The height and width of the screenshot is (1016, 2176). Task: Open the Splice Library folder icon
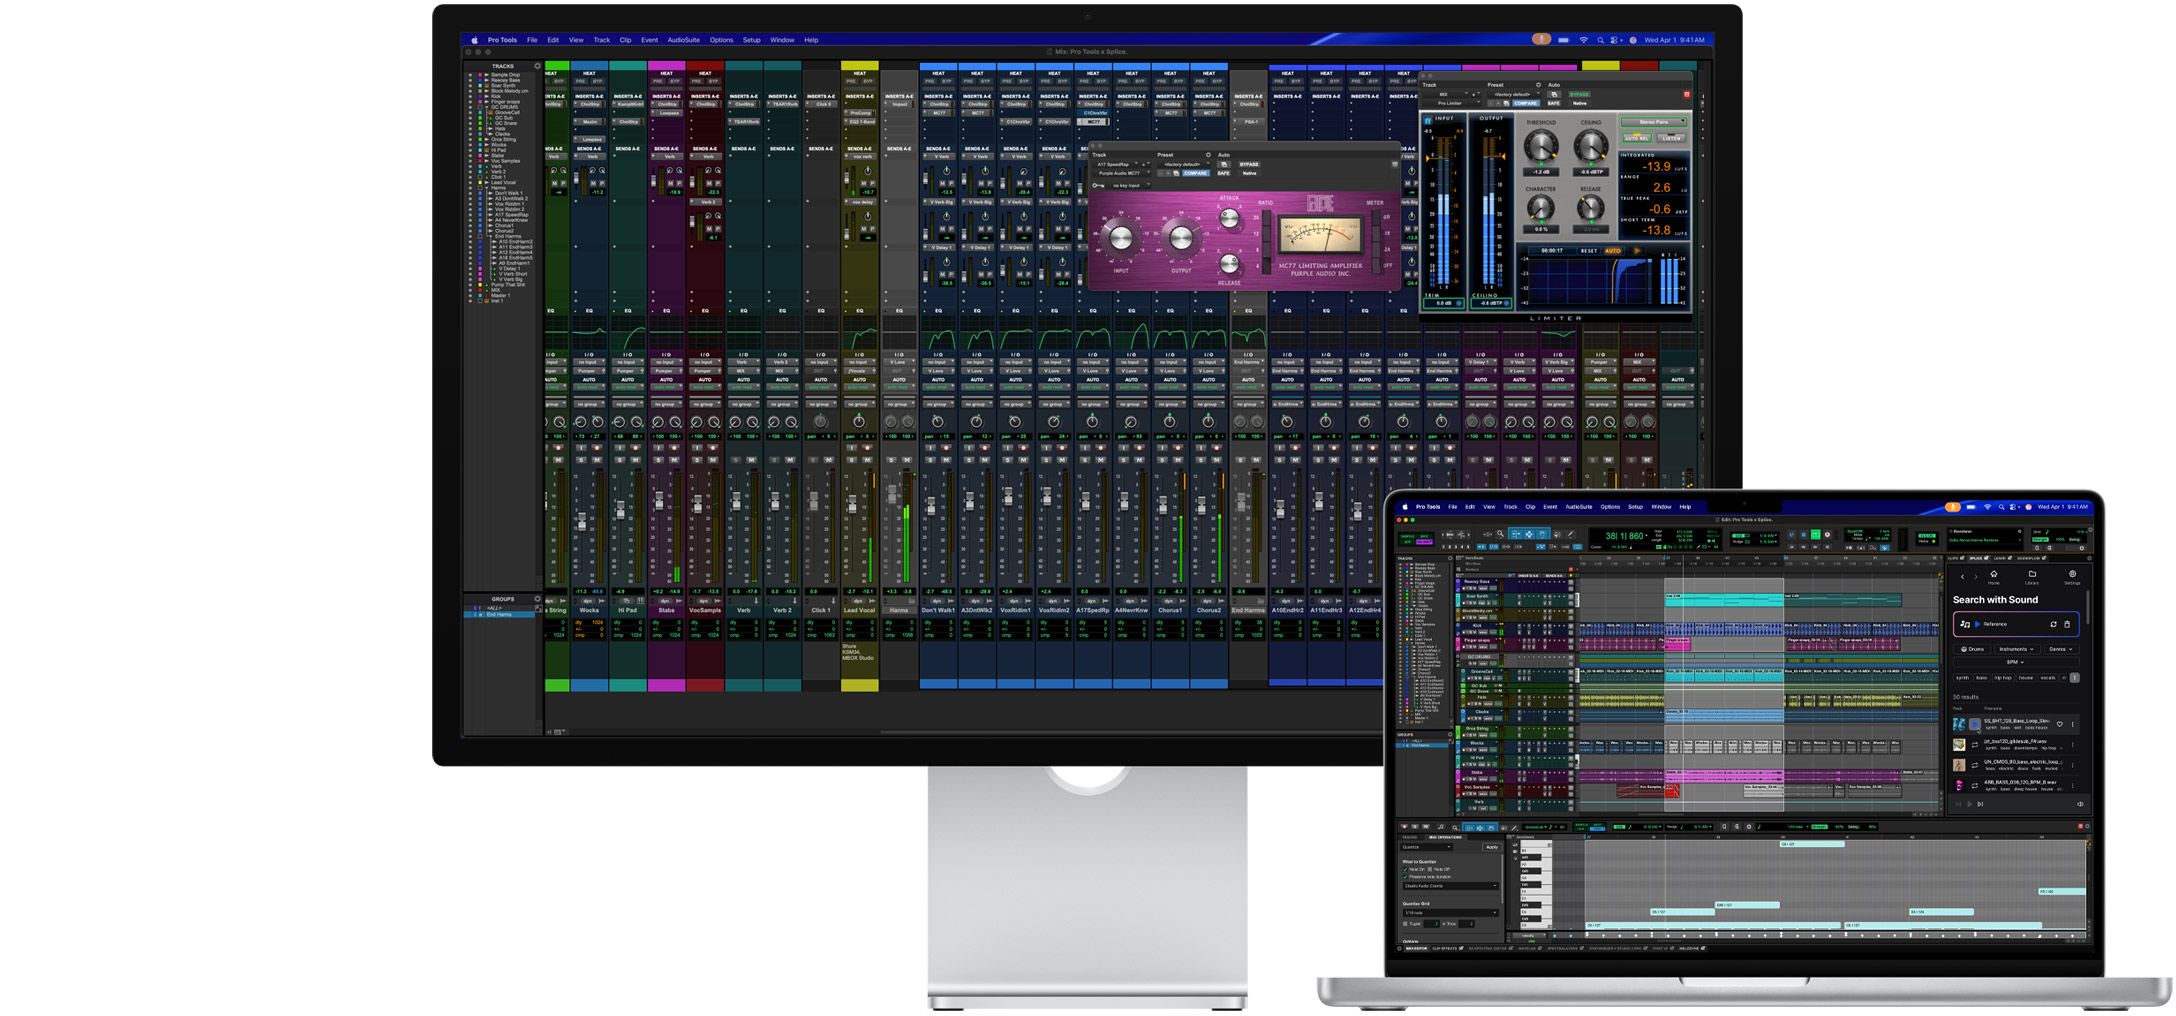pyautogui.click(x=2031, y=575)
